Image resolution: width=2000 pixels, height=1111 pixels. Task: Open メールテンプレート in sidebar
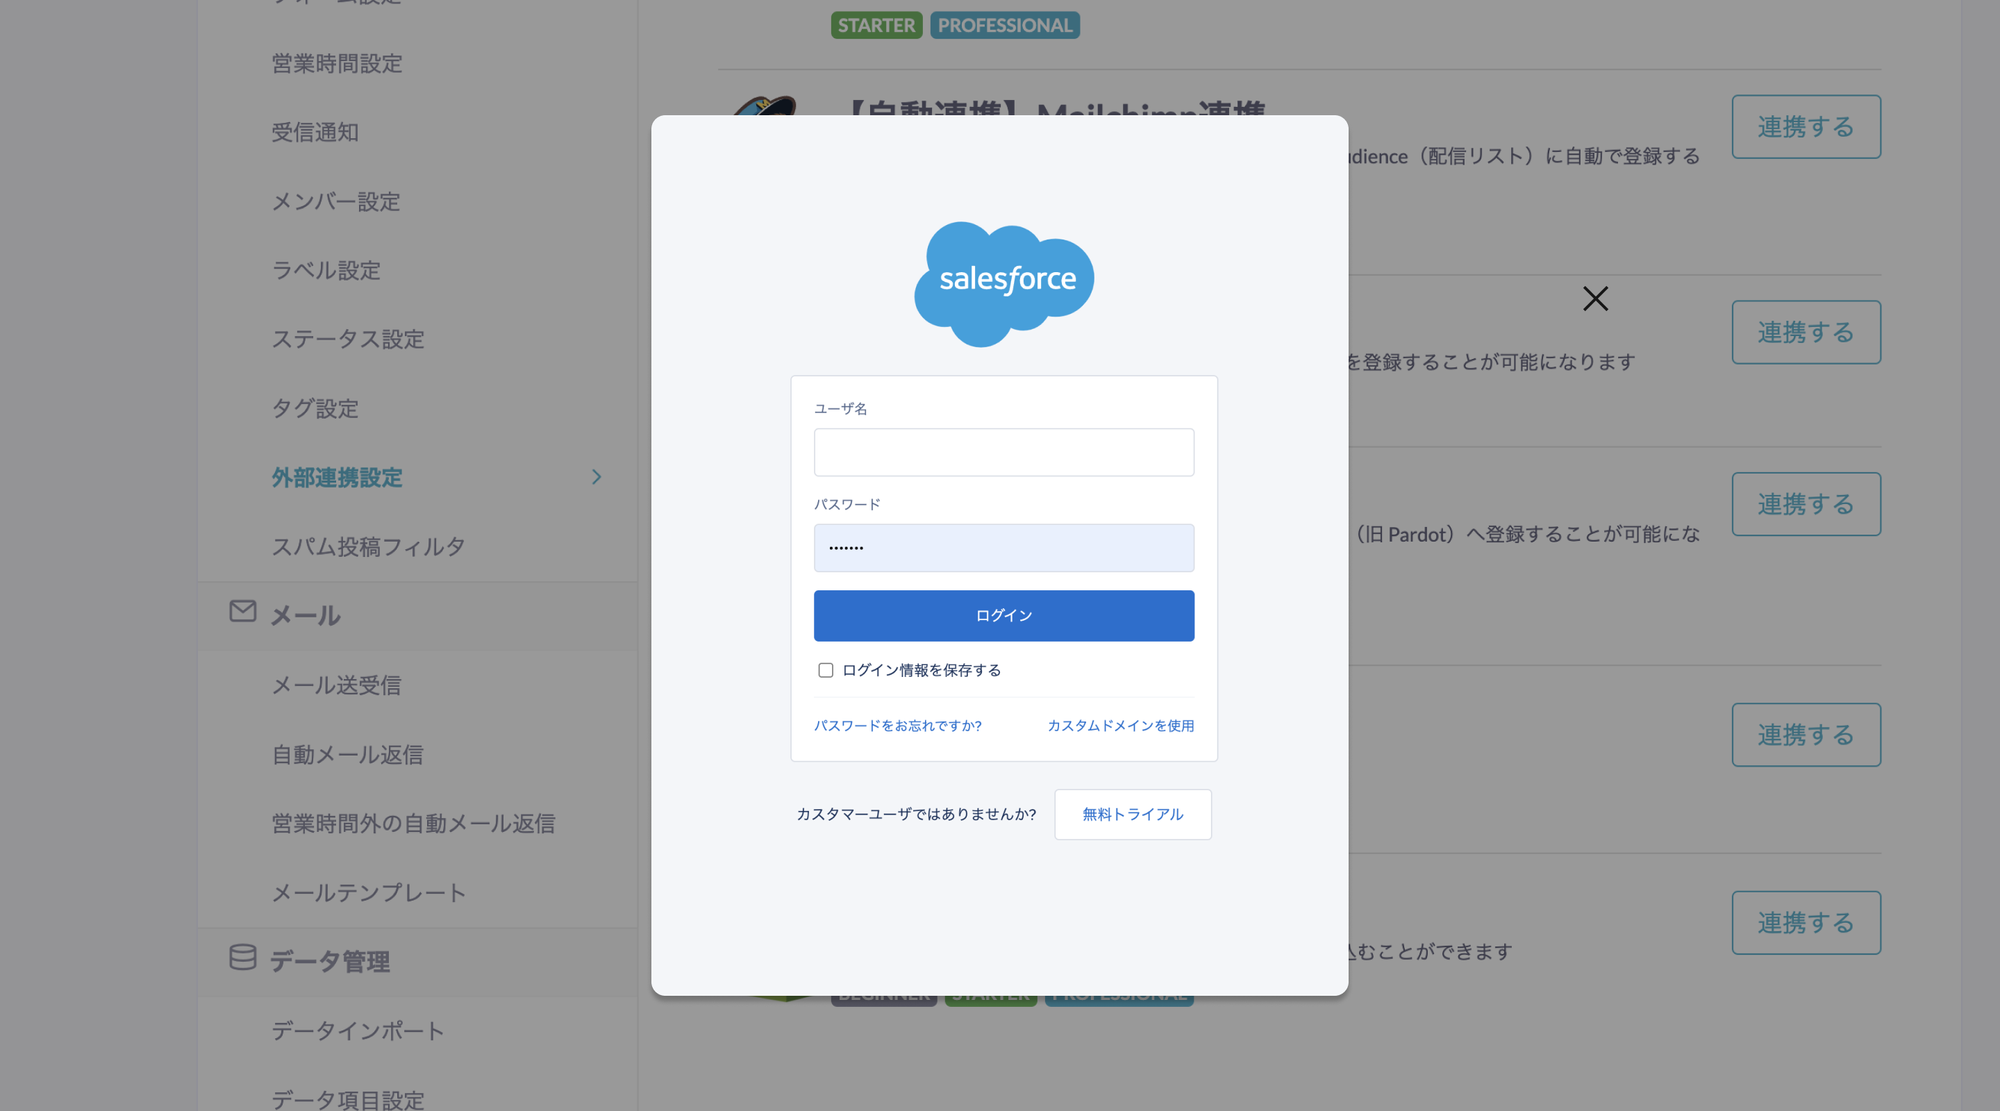369,892
